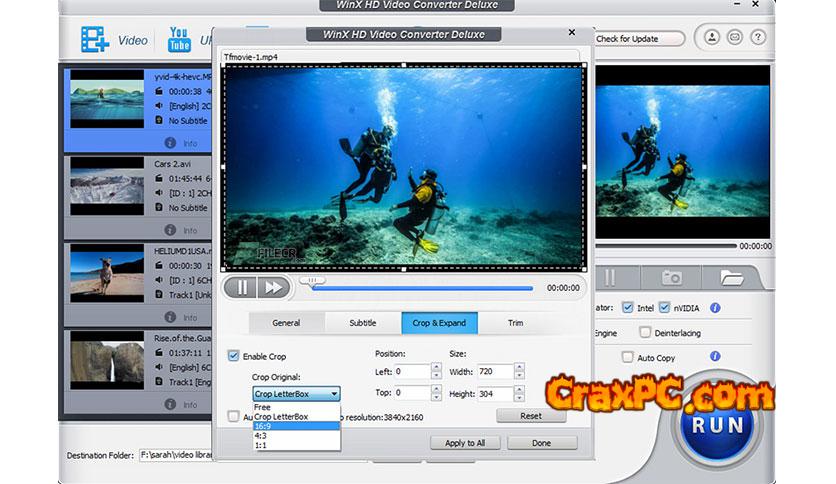This screenshot has height=484, width=836.
Task: Click the blue info icon beside nVIDIA
Action: pyautogui.click(x=715, y=308)
